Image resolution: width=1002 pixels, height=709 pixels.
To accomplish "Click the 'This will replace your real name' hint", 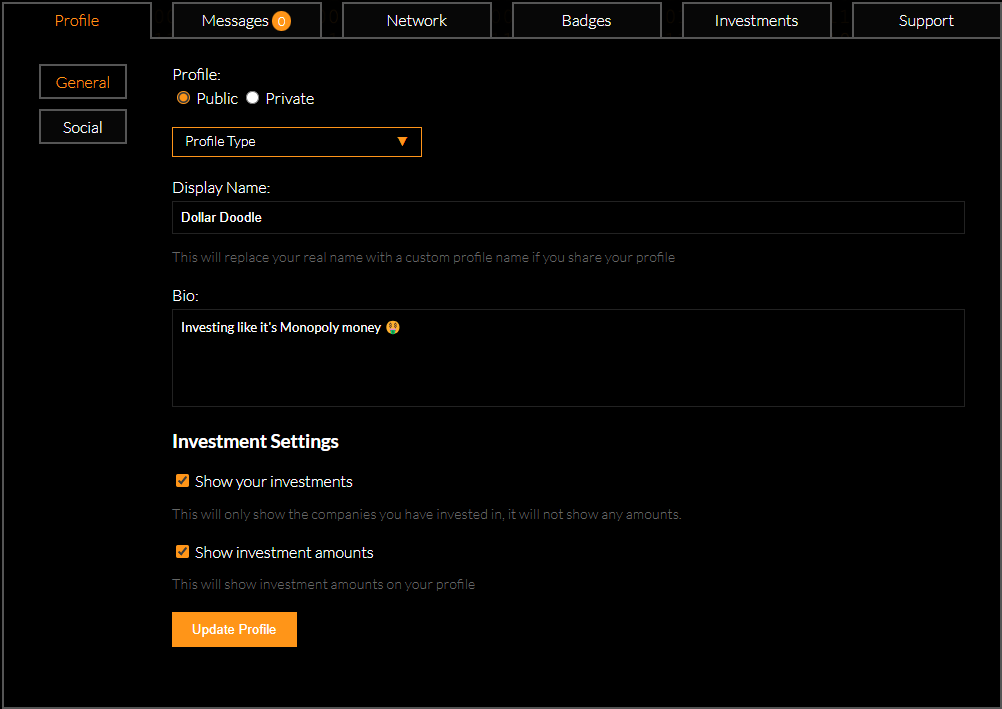I will [424, 257].
